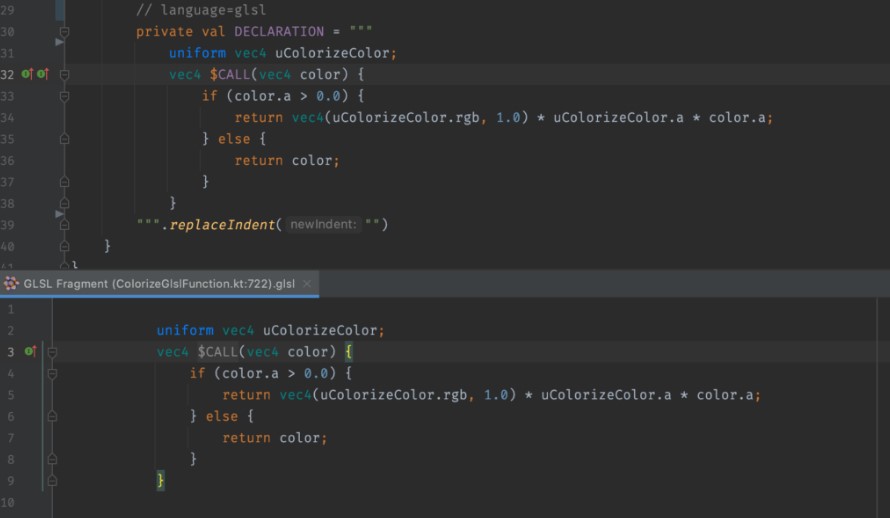Click the GLSL Fragment tab file icon

[12, 283]
